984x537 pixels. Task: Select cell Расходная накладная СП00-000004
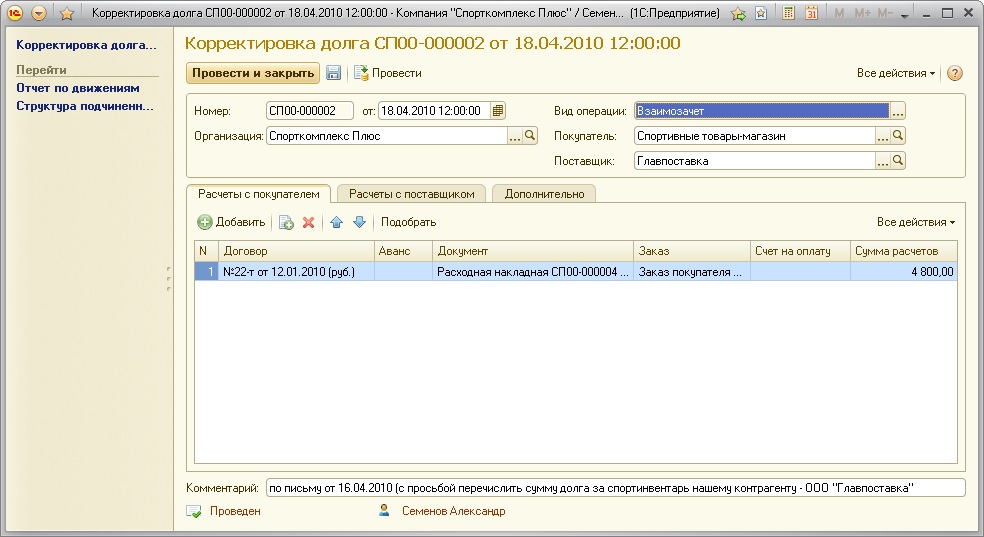coord(533,272)
